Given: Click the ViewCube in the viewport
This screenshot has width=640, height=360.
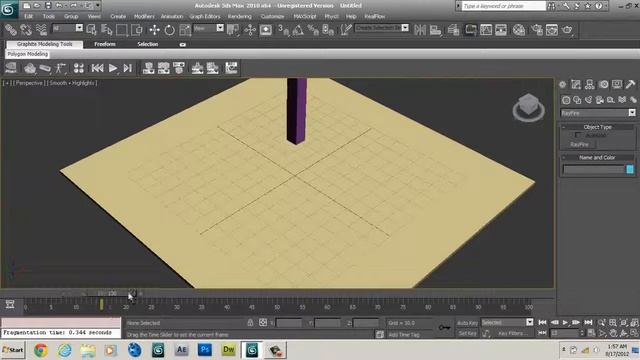Looking at the screenshot, I should click(x=529, y=107).
